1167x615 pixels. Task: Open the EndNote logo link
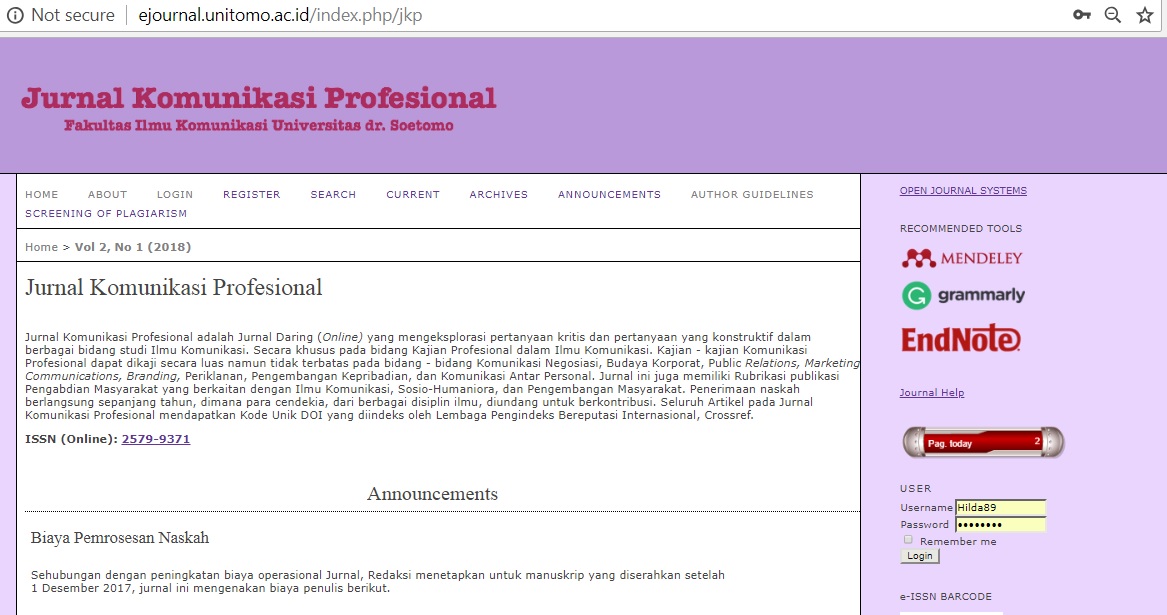click(960, 340)
